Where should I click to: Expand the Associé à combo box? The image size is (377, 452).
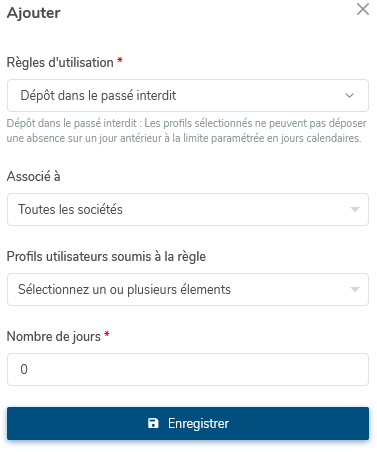(x=188, y=209)
